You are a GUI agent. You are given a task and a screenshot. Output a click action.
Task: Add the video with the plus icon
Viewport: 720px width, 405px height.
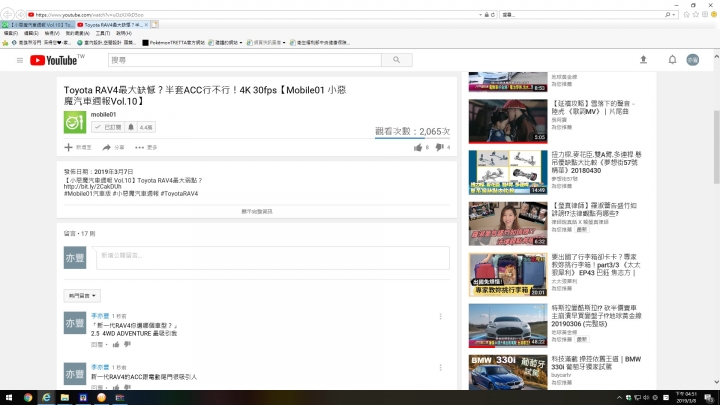click(68, 147)
